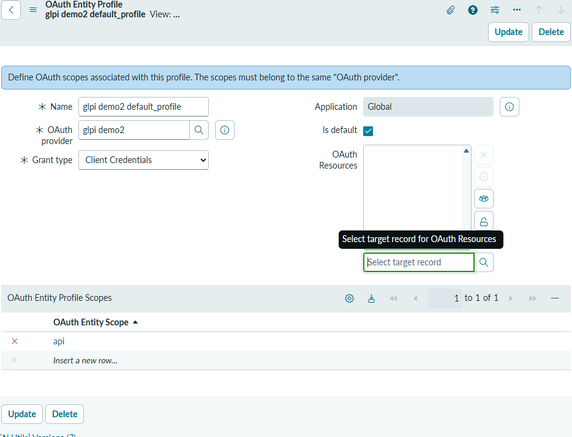Open the attachments paperclip icon
The height and width of the screenshot is (437, 572).
451,10
